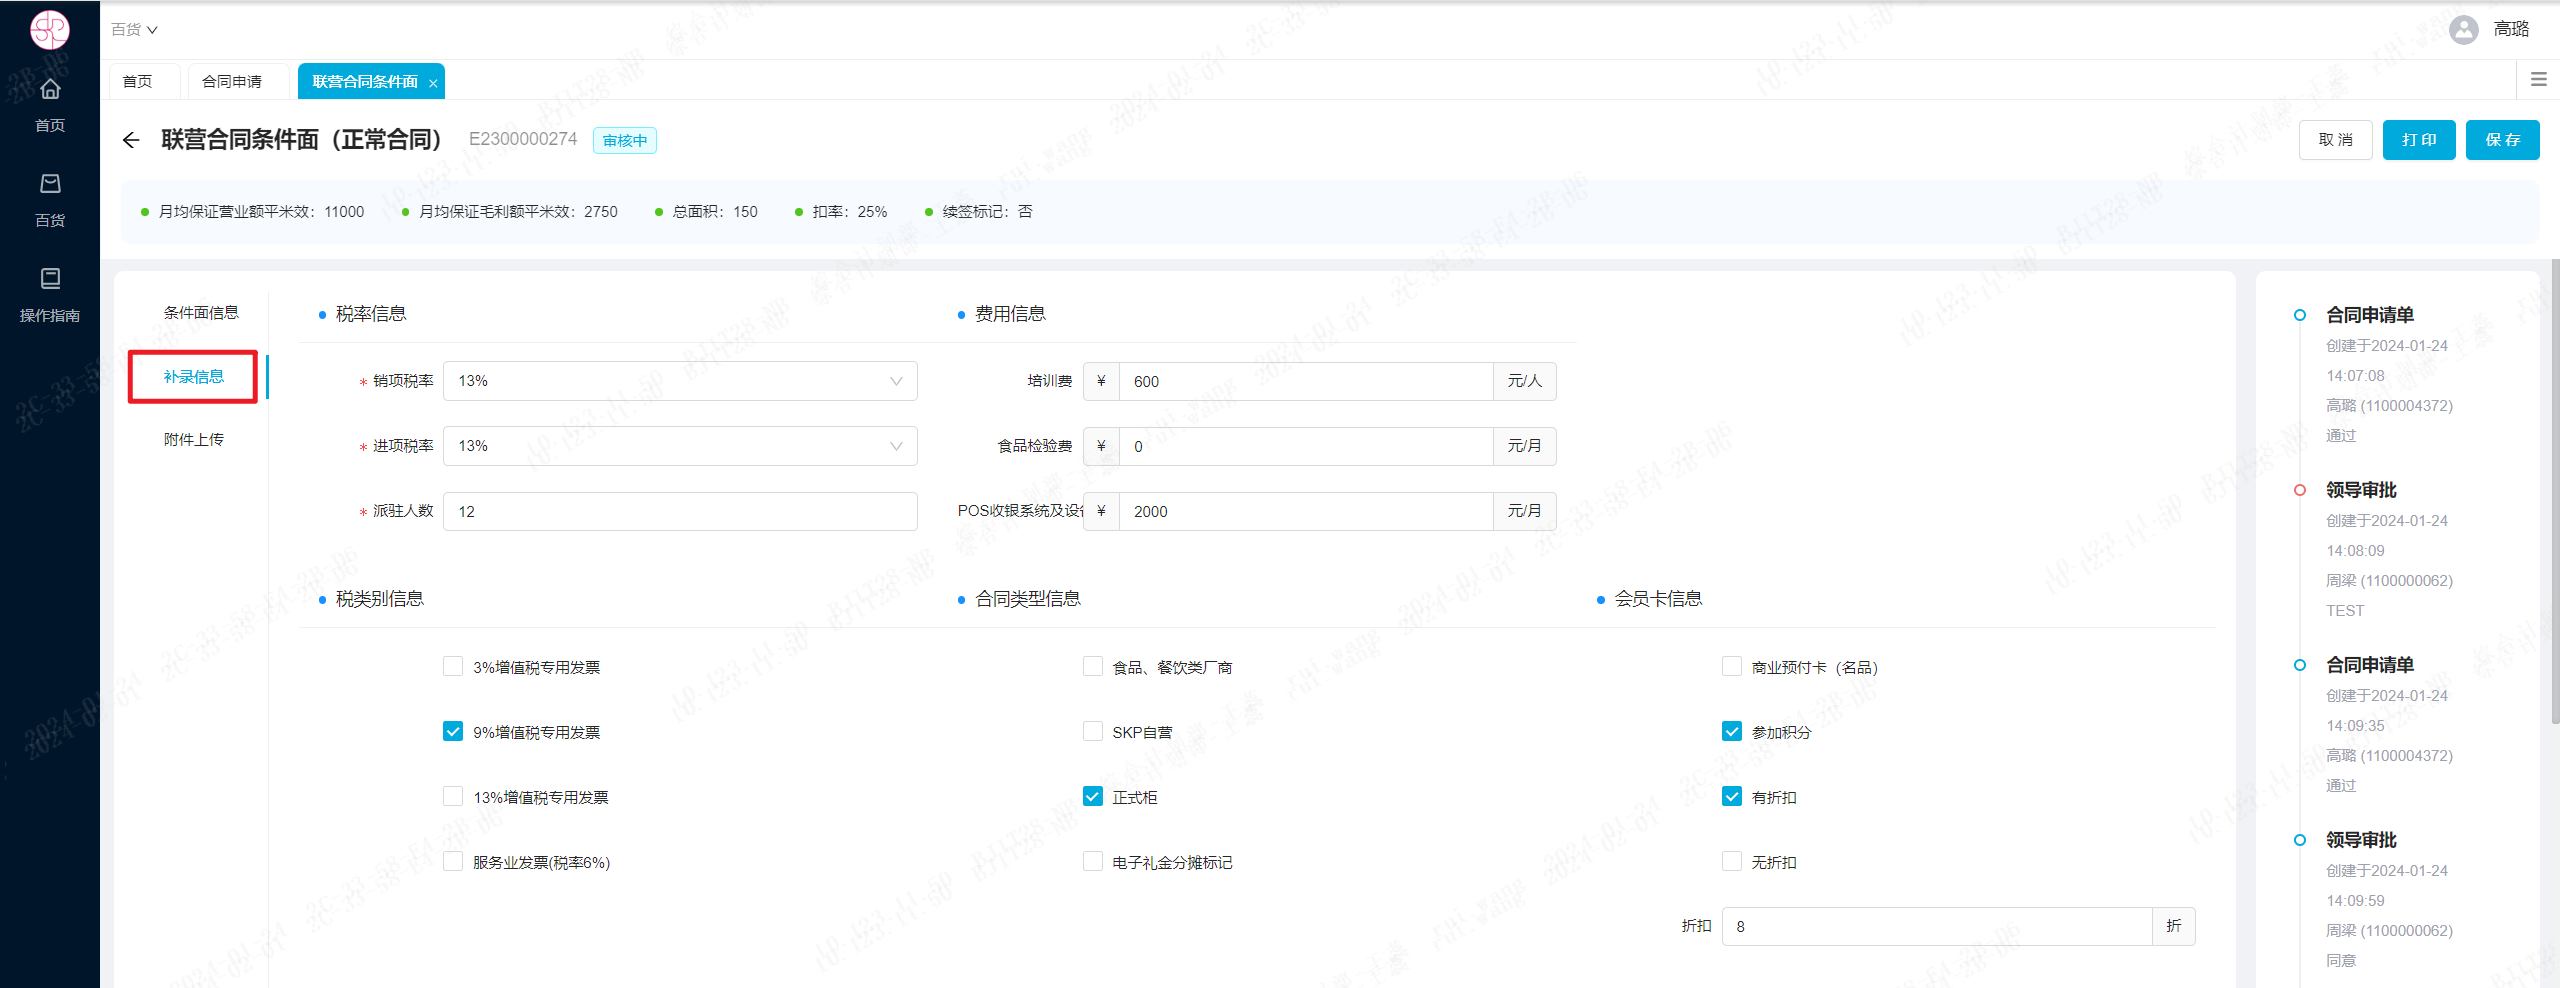The height and width of the screenshot is (988, 2560).
Task: Click 月均保证营业额平米效: 11000 text
Action: tap(261, 212)
